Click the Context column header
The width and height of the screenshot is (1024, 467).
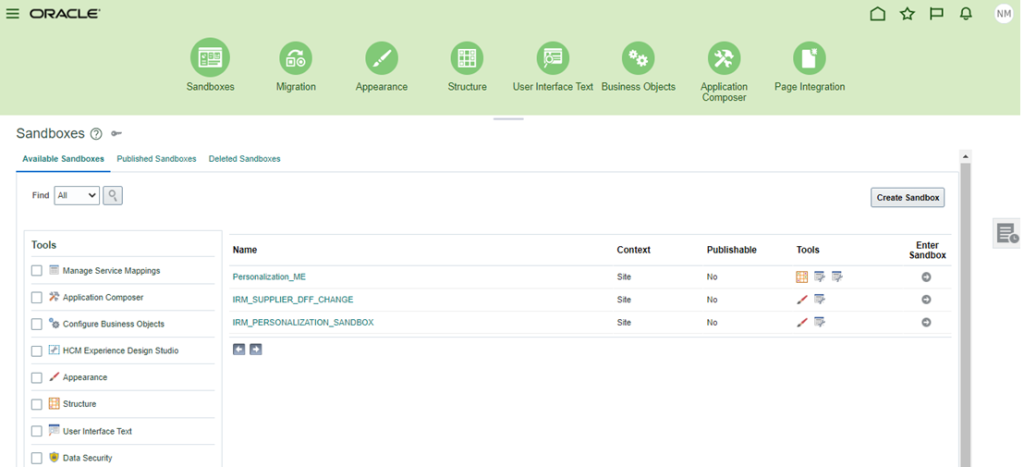633,250
